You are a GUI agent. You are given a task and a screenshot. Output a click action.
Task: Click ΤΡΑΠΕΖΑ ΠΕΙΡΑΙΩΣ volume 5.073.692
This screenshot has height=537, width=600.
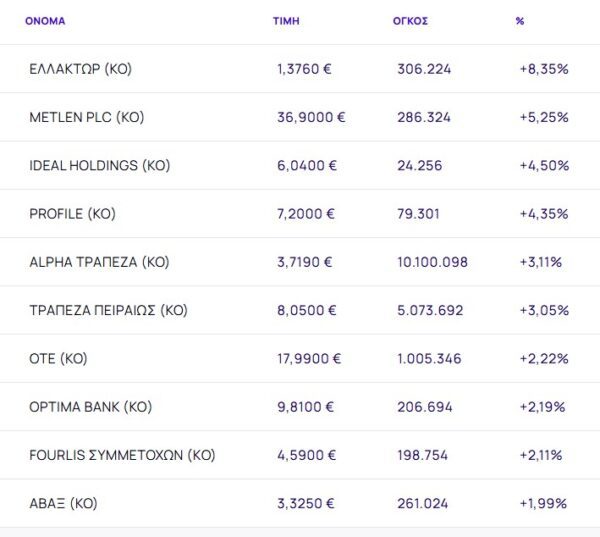[430, 310]
